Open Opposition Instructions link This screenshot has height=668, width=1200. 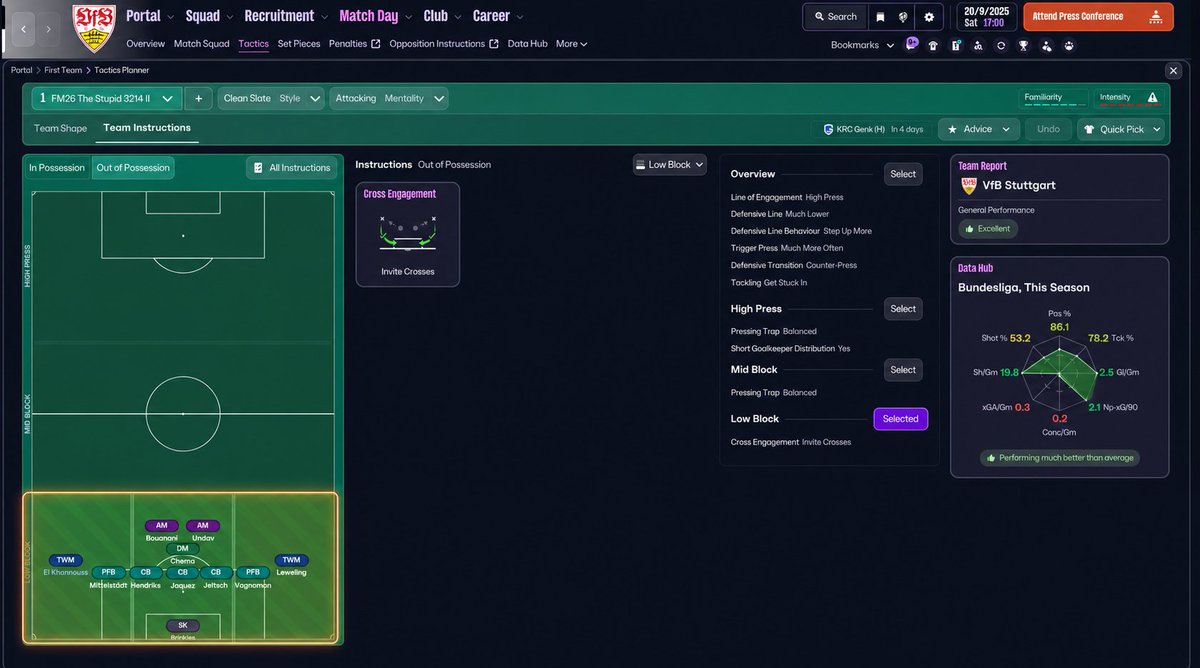click(443, 44)
